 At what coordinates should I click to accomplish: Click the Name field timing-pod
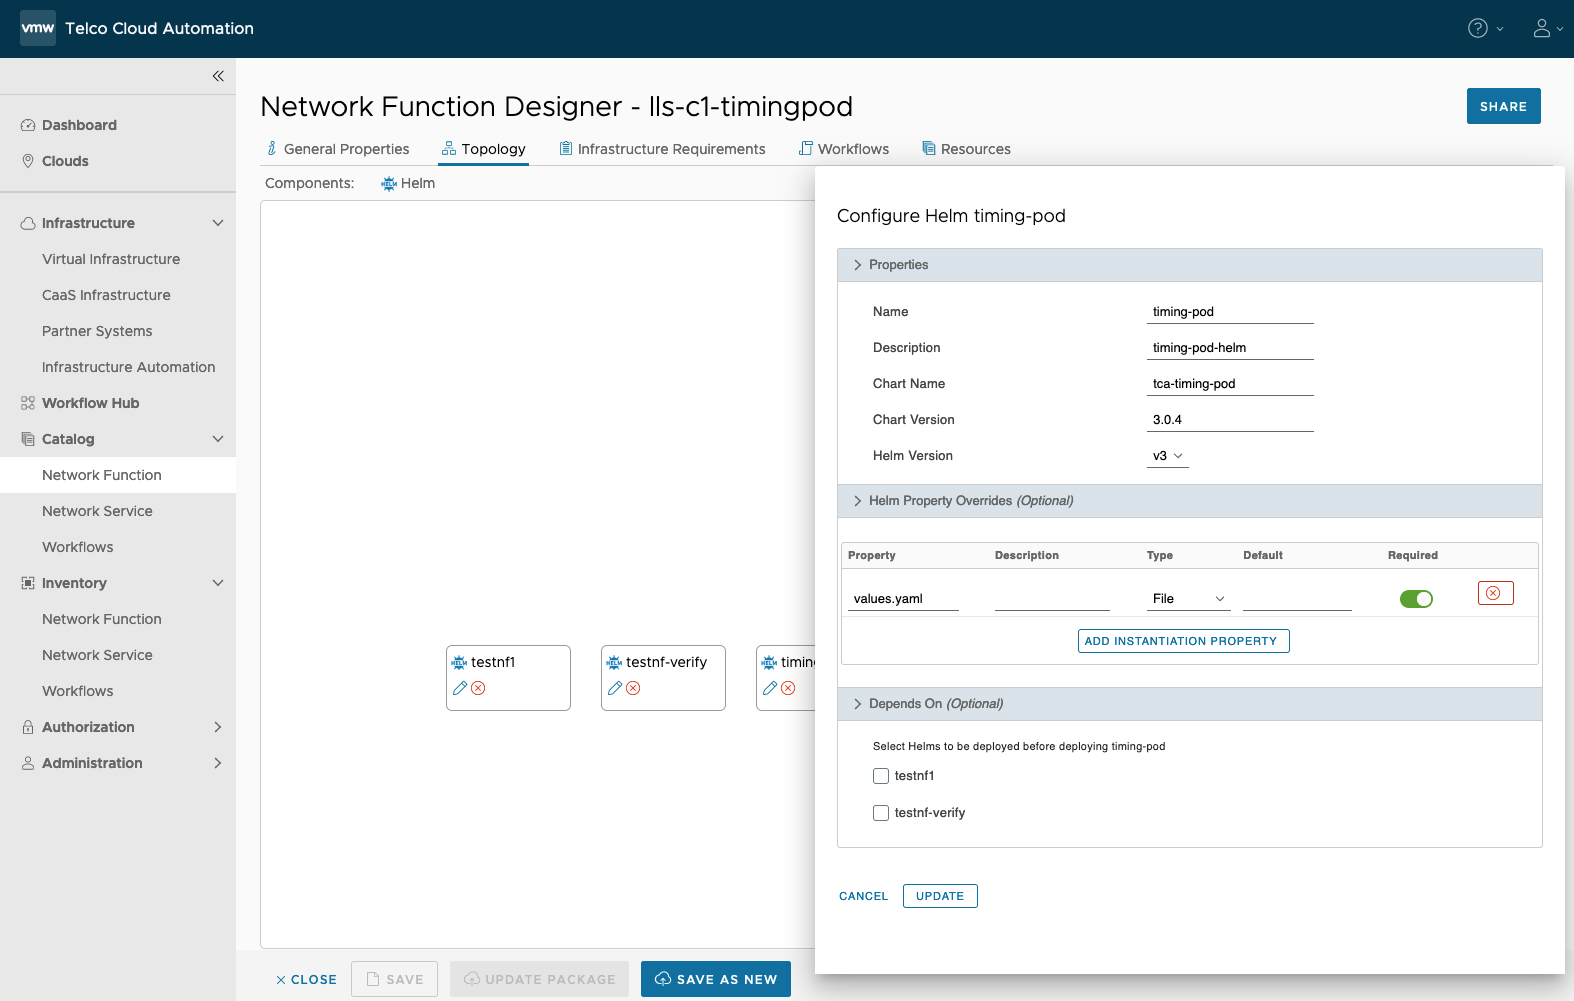point(1230,312)
